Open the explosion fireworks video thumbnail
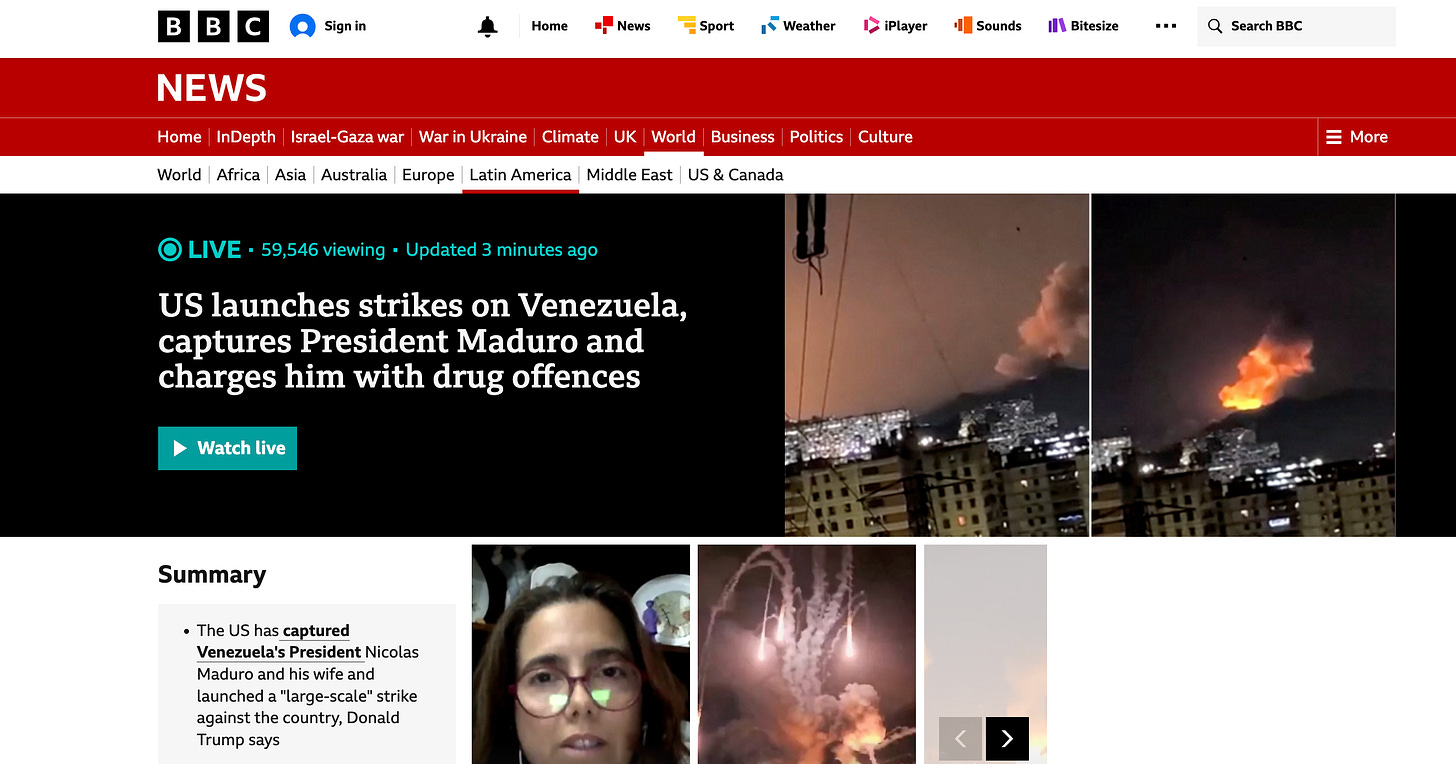Image resolution: width=1456 pixels, height=764 pixels. click(x=807, y=654)
